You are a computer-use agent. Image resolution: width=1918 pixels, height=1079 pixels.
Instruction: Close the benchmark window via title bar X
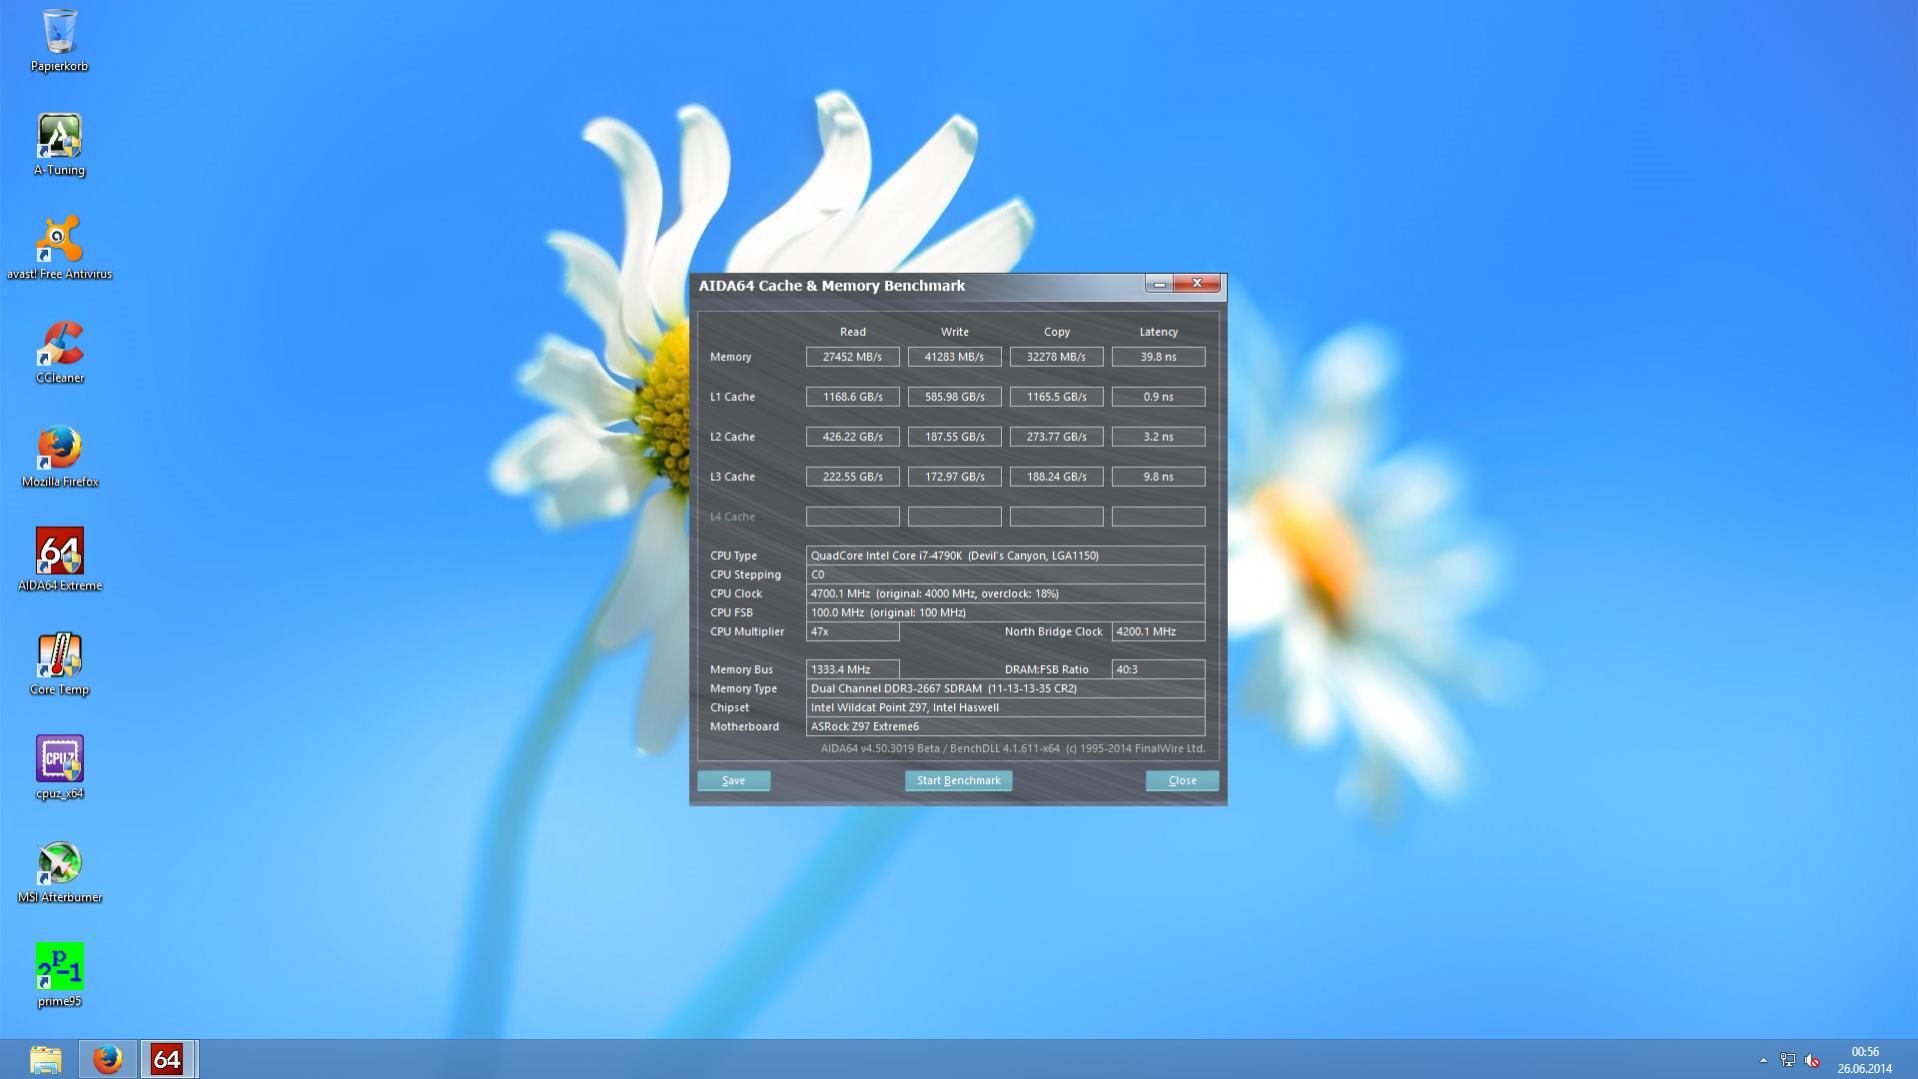point(1197,284)
